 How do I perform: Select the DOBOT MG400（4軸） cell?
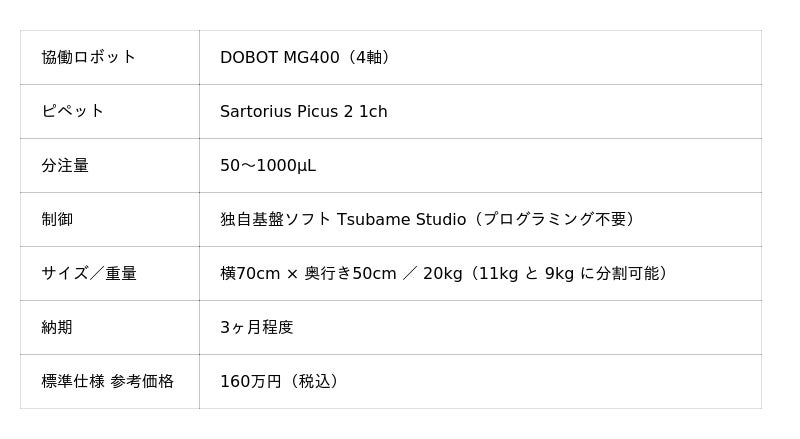click(480, 57)
